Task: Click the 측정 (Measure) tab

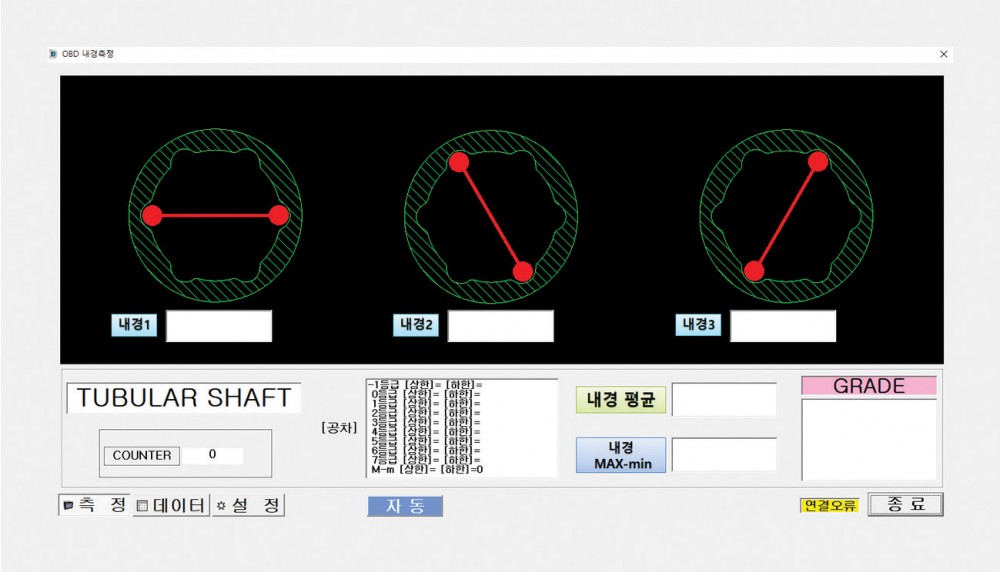Action: [95, 506]
